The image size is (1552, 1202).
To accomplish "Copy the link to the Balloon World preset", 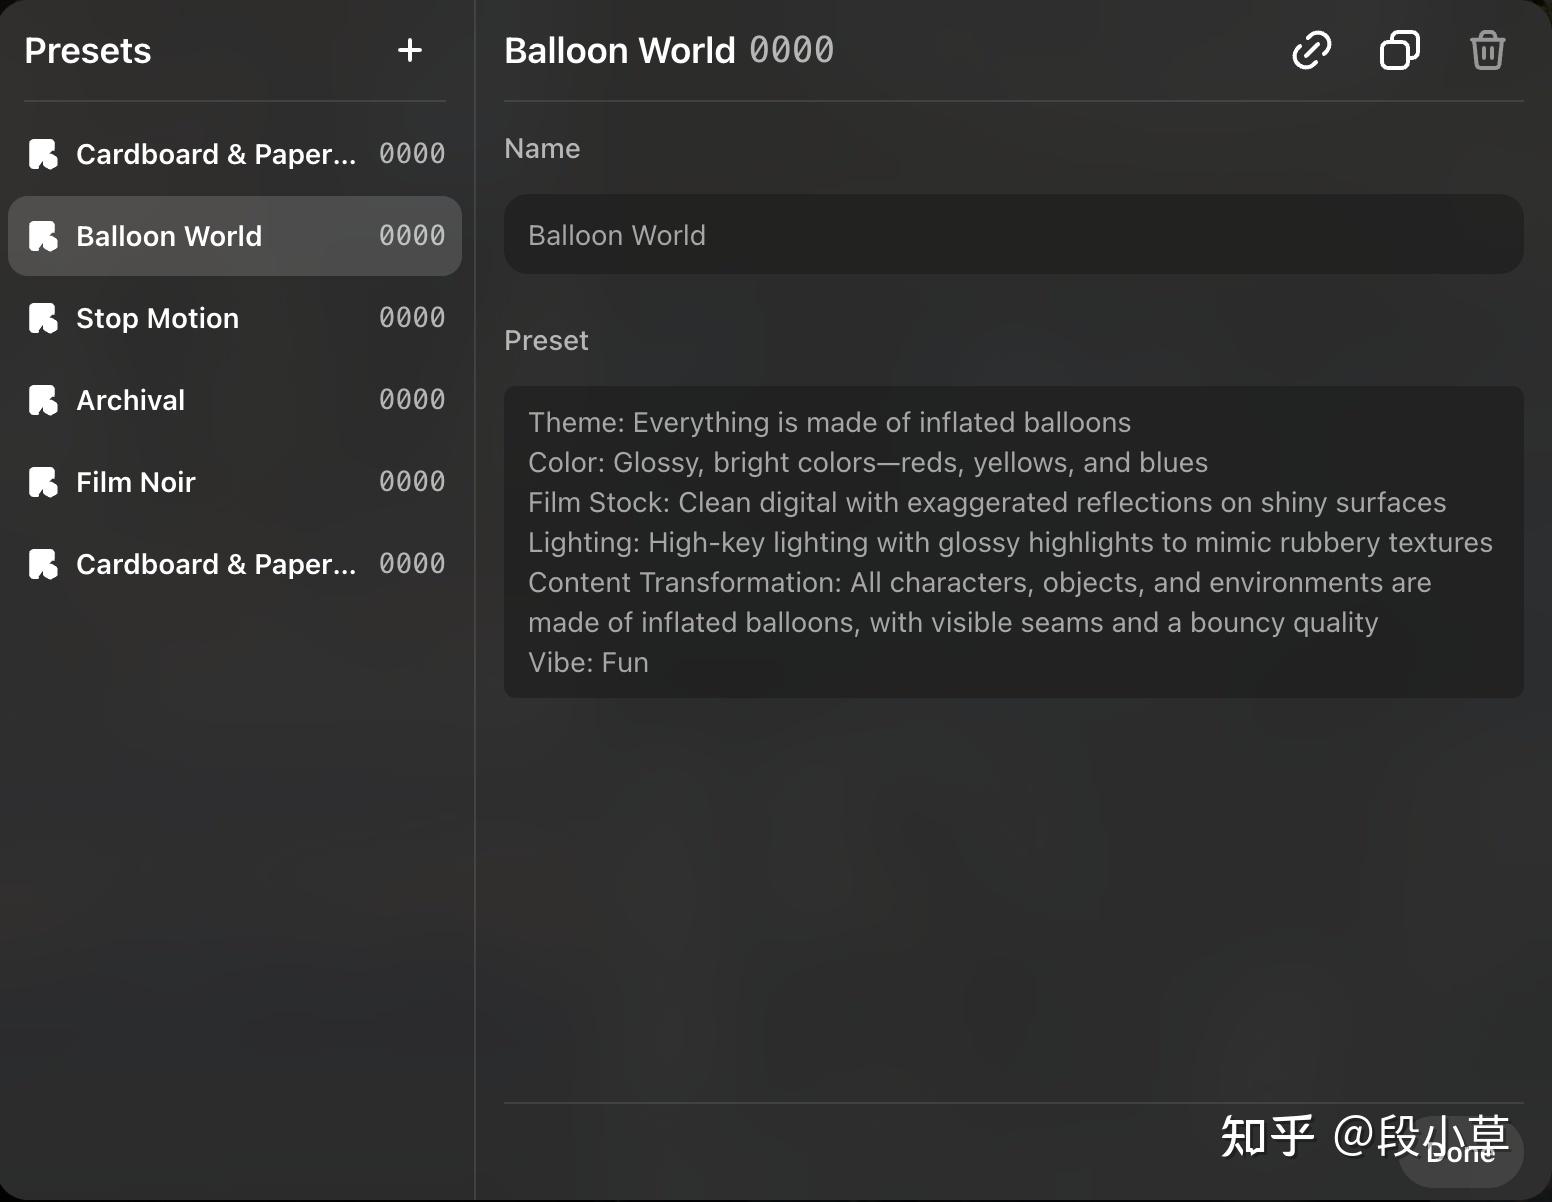I will click(x=1312, y=50).
